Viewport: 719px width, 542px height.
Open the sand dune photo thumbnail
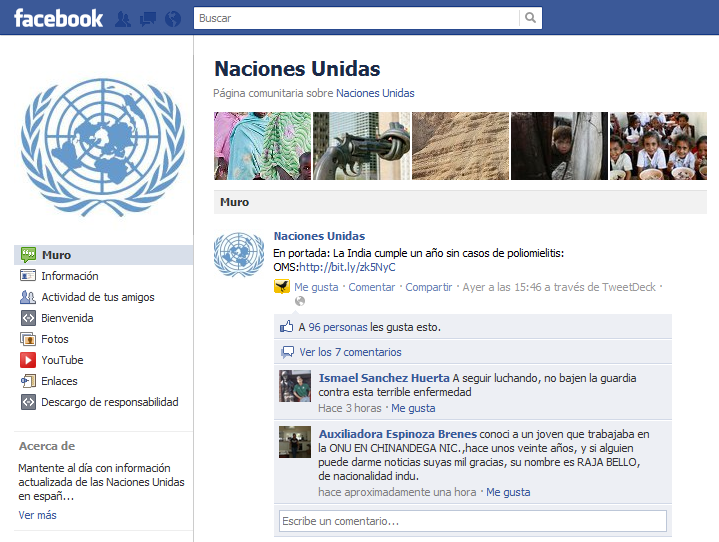pos(460,146)
